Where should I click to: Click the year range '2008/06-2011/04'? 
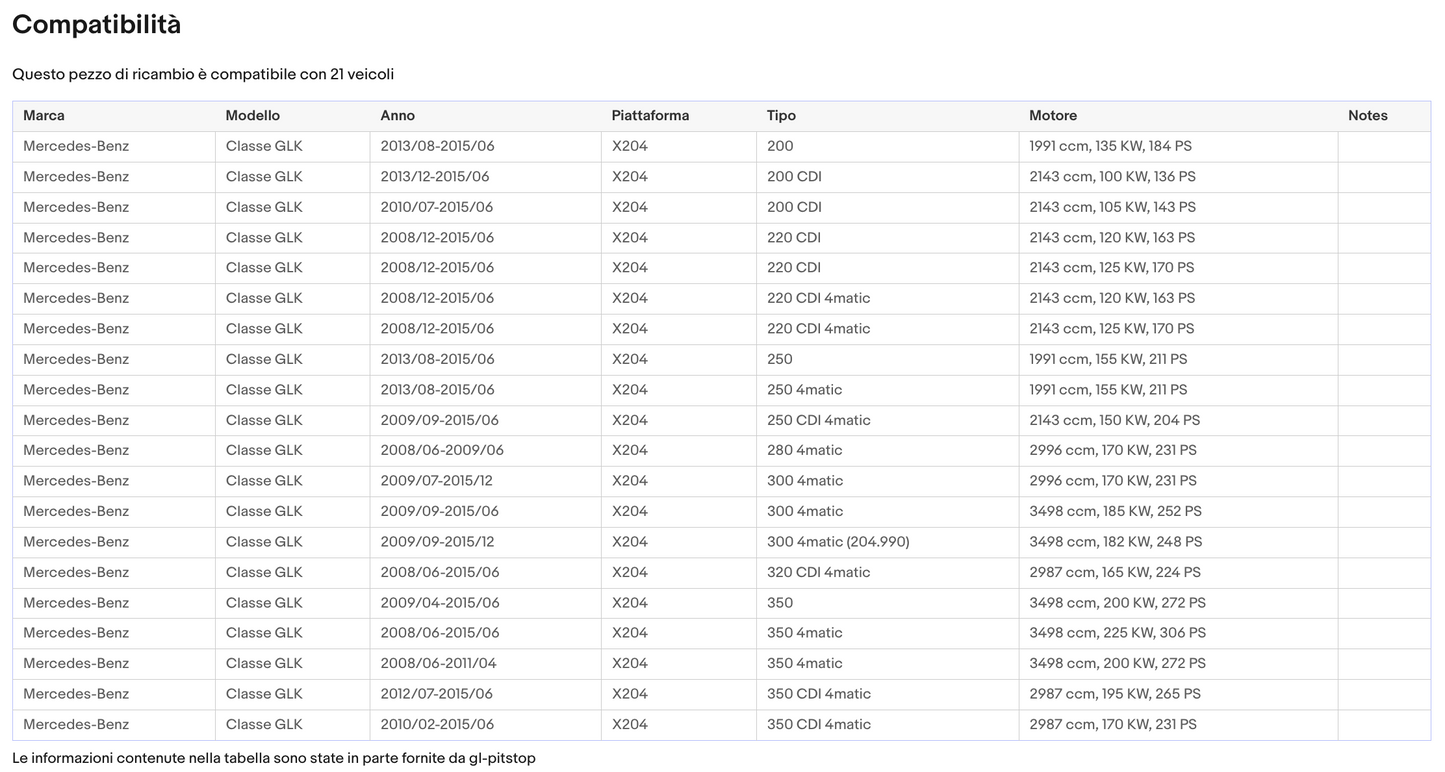(x=439, y=663)
